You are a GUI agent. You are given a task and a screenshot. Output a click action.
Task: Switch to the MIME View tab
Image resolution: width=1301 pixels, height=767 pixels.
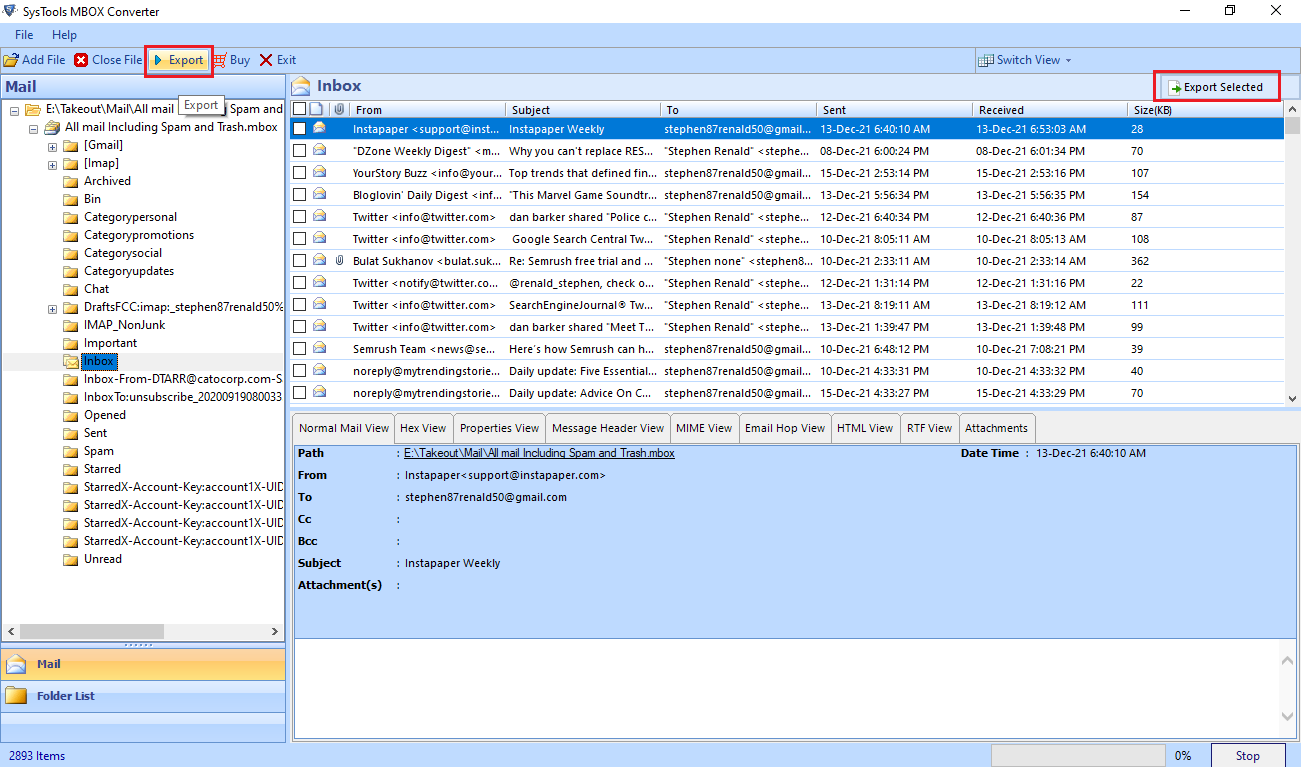[x=704, y=428]
